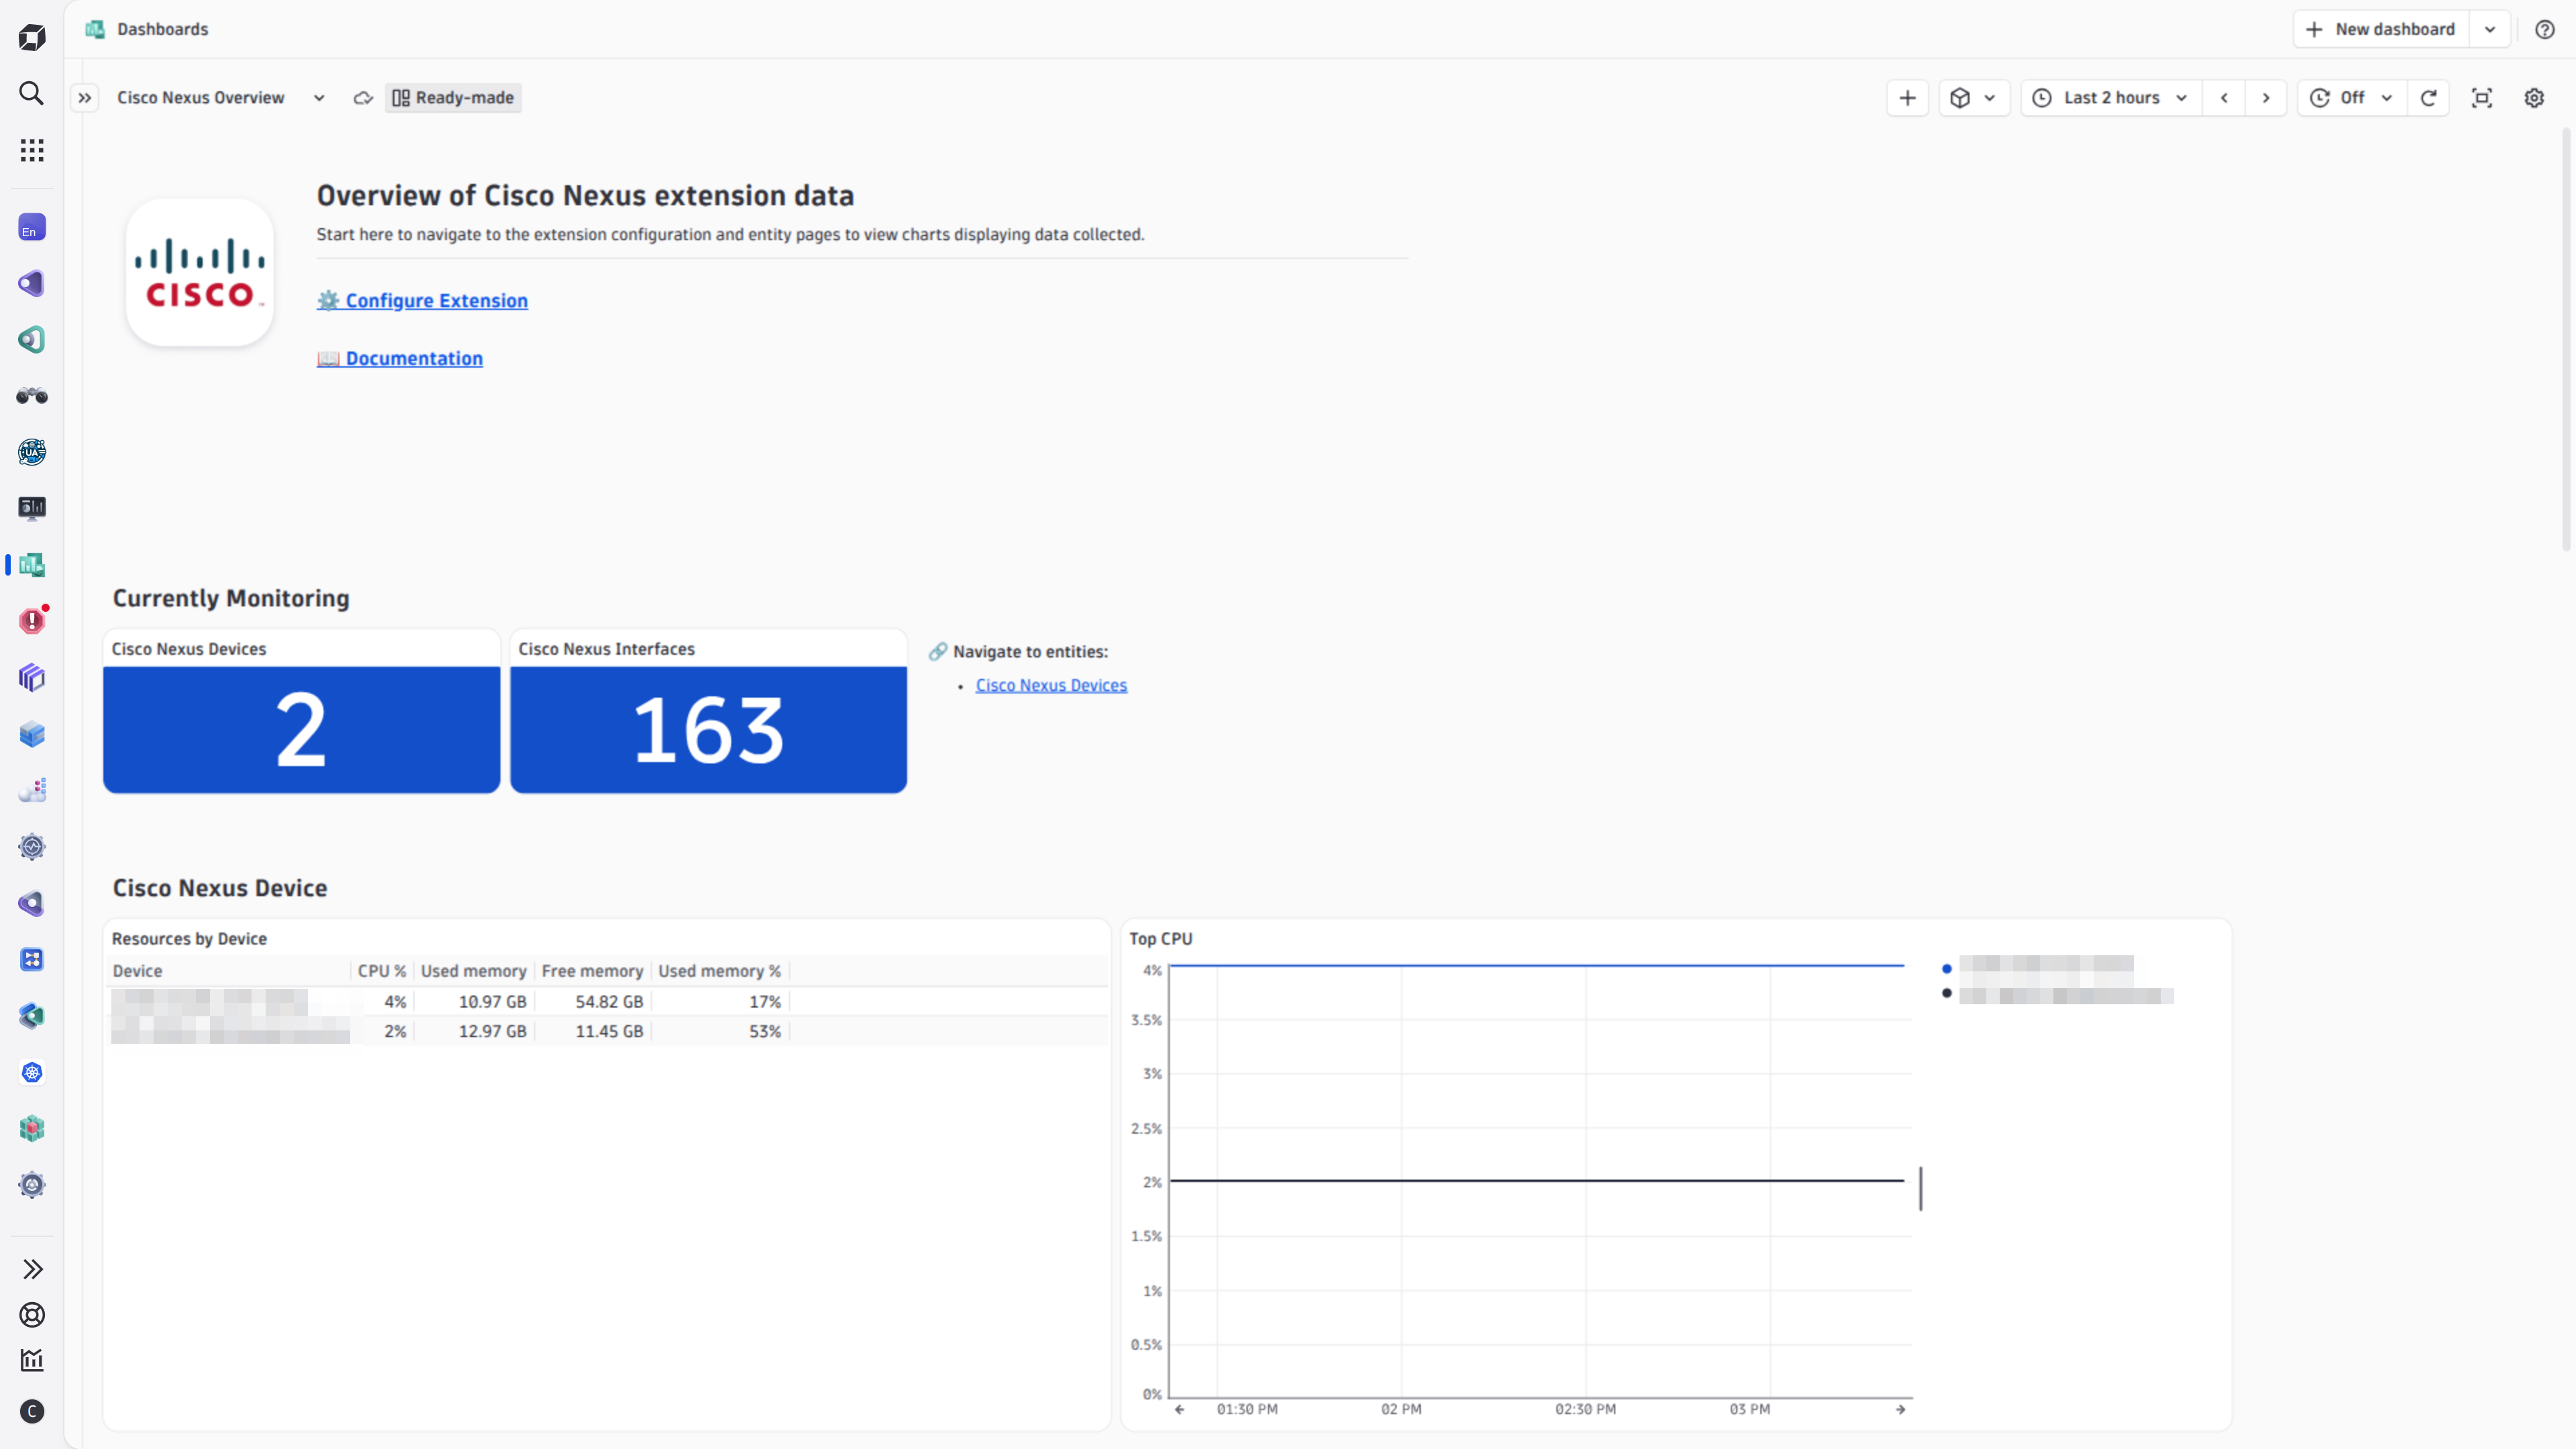2576x1449 pixels.
Task: Refresh the dashboard data
Action: pos(2428,98)
